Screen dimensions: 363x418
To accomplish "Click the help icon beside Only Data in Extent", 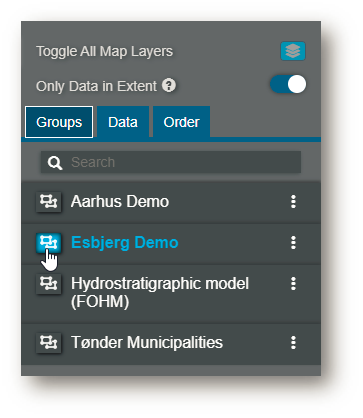I will click(x=169, y=86).
